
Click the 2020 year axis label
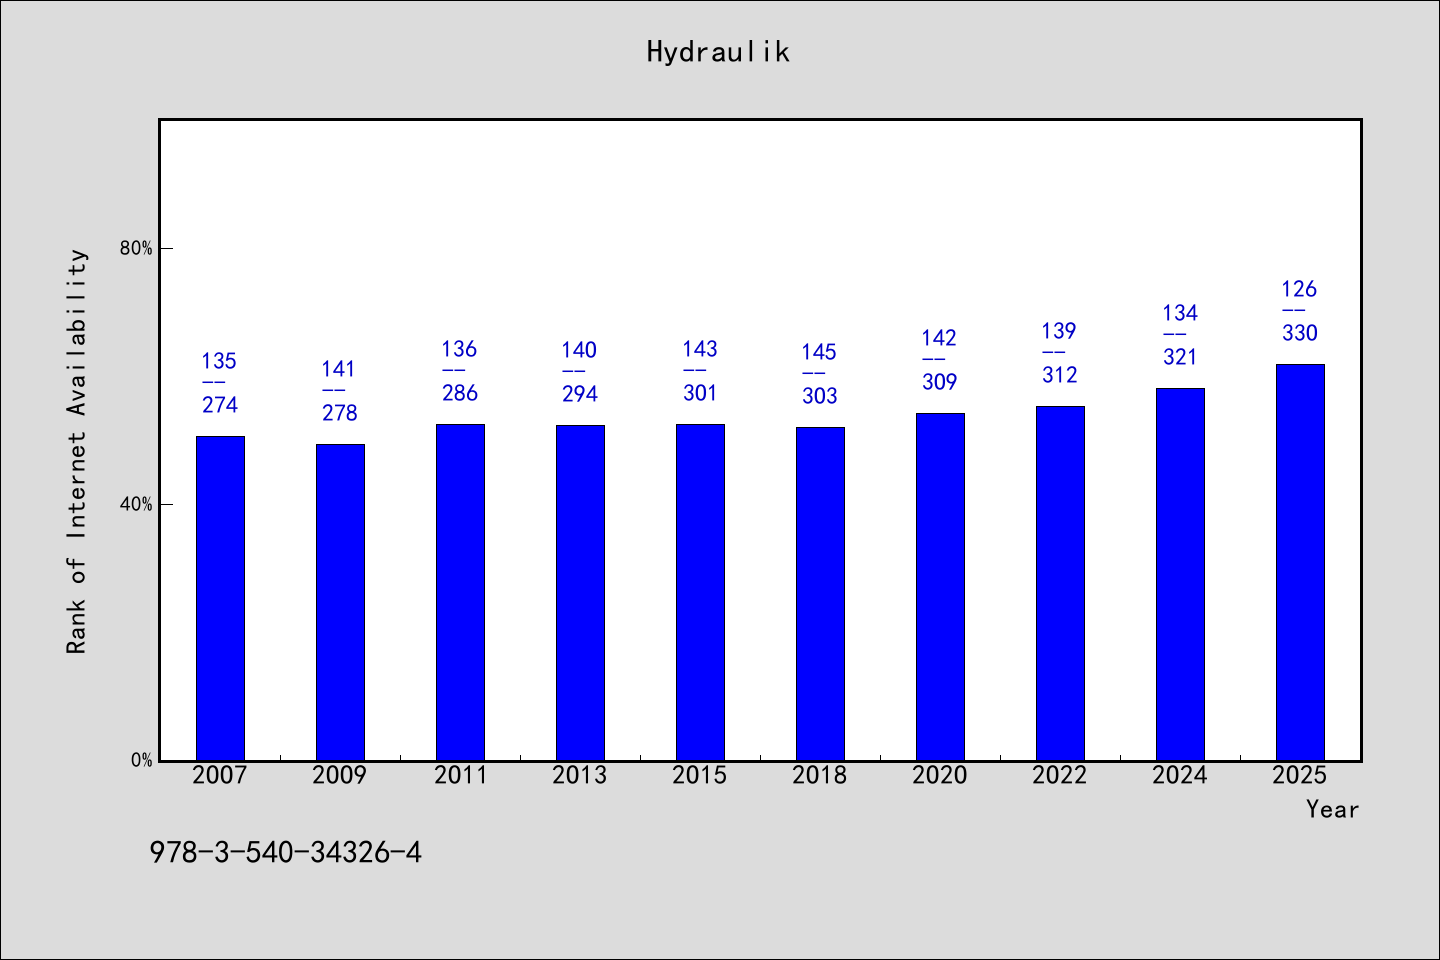click(940, 775)
